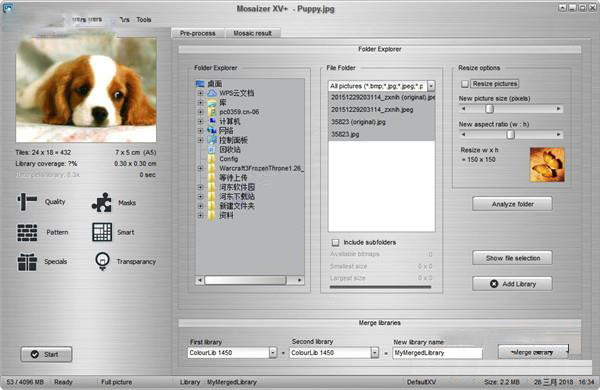Select file 35823 (original).jpg
This screenshot has width=600, height=390.
(382, 122)
